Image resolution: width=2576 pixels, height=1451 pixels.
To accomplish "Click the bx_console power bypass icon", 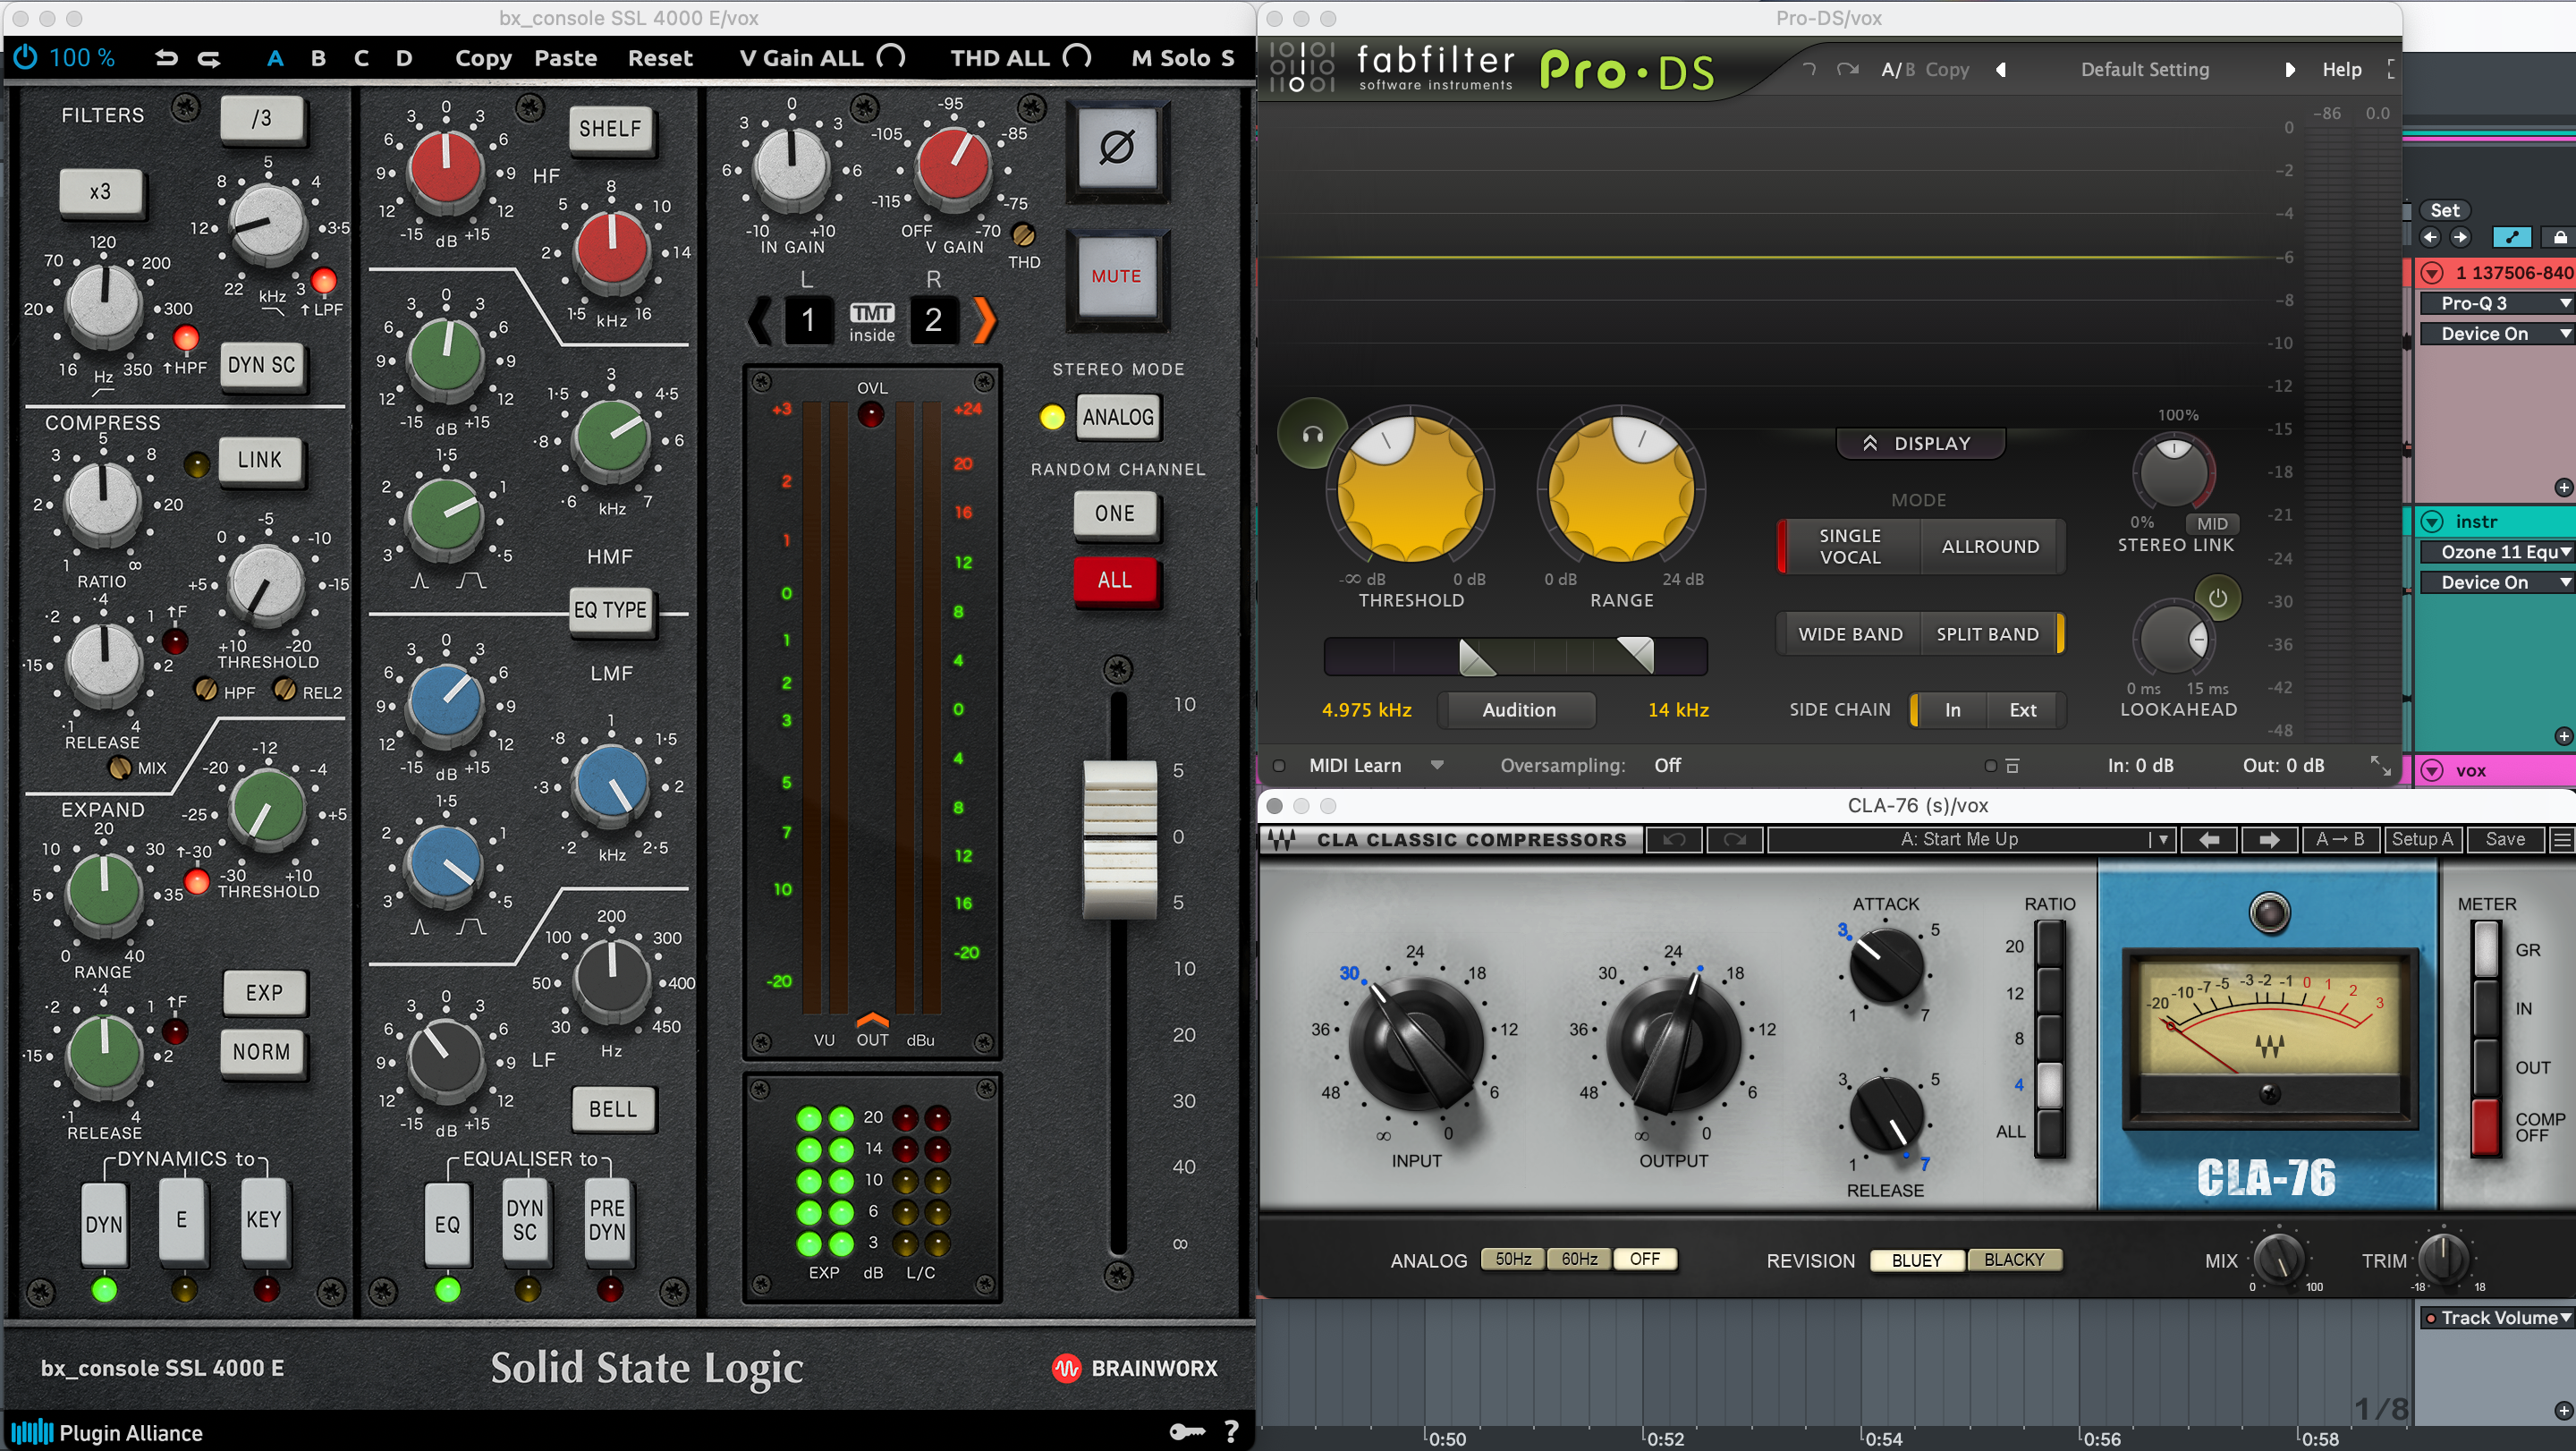I will [25, 58].
